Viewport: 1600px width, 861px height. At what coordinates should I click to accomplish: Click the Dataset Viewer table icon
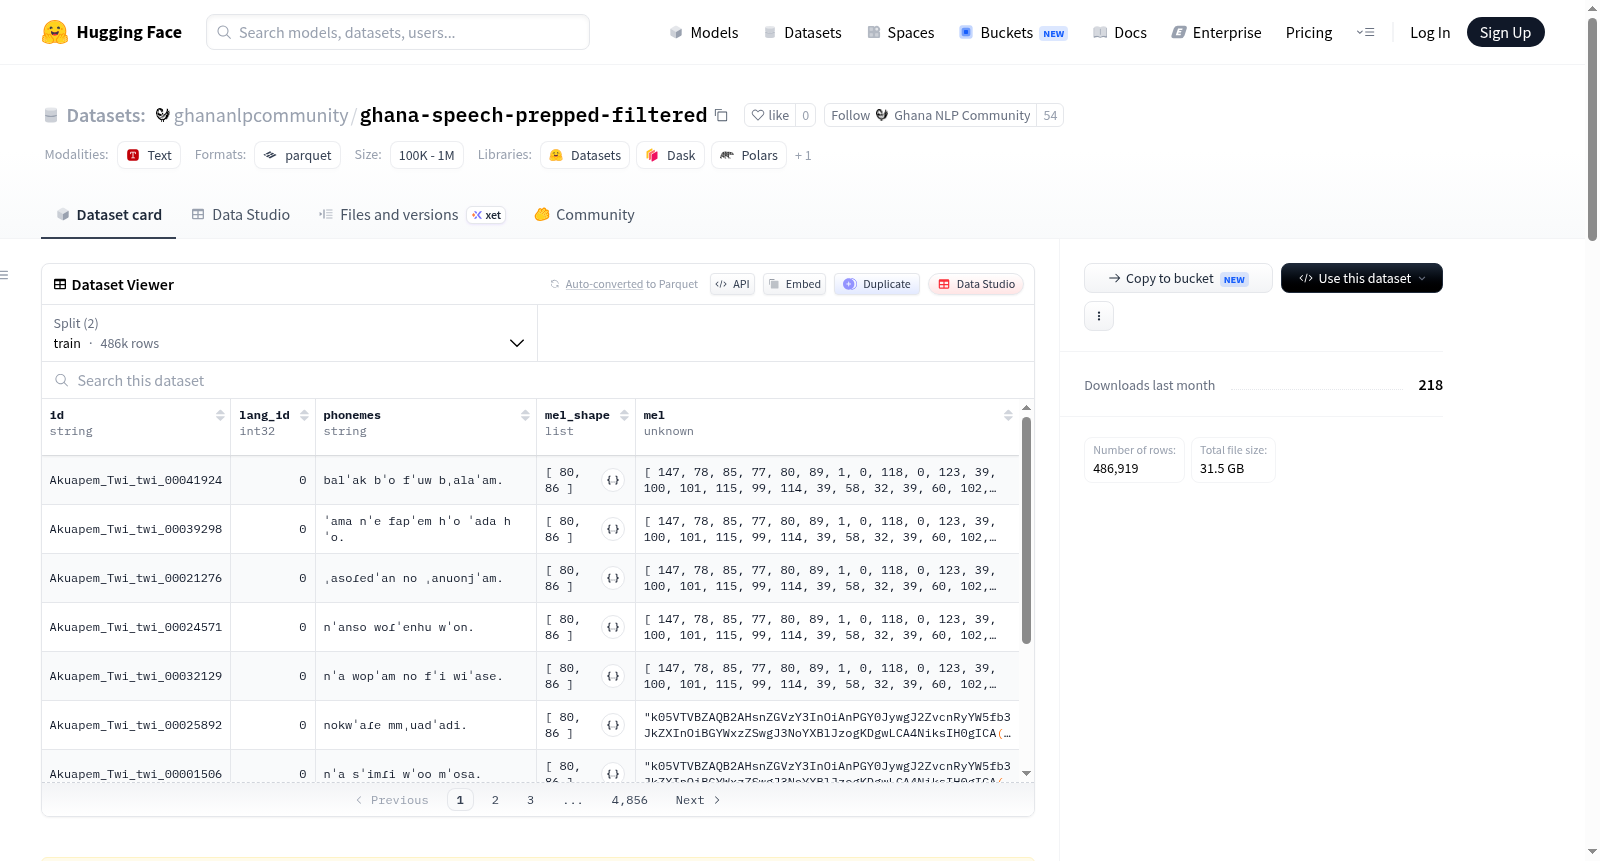(x=60, y=284)
